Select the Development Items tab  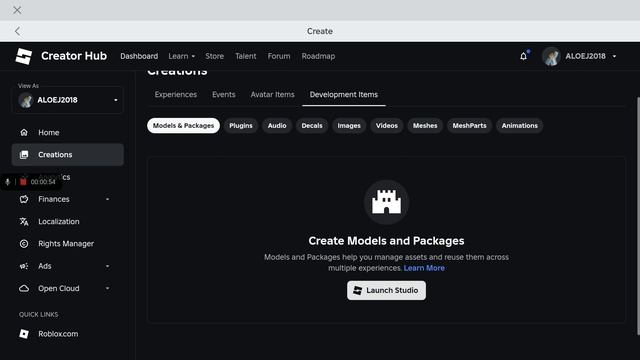tap(344, 95)
